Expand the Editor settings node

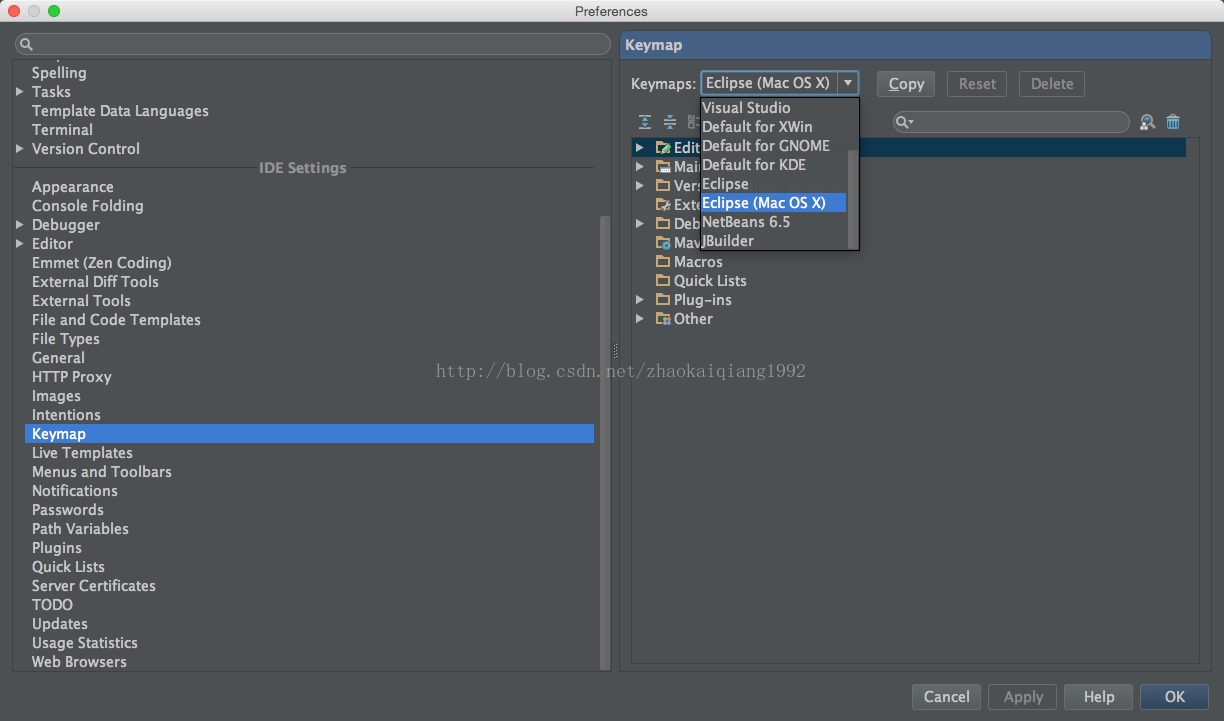point(20,244)
